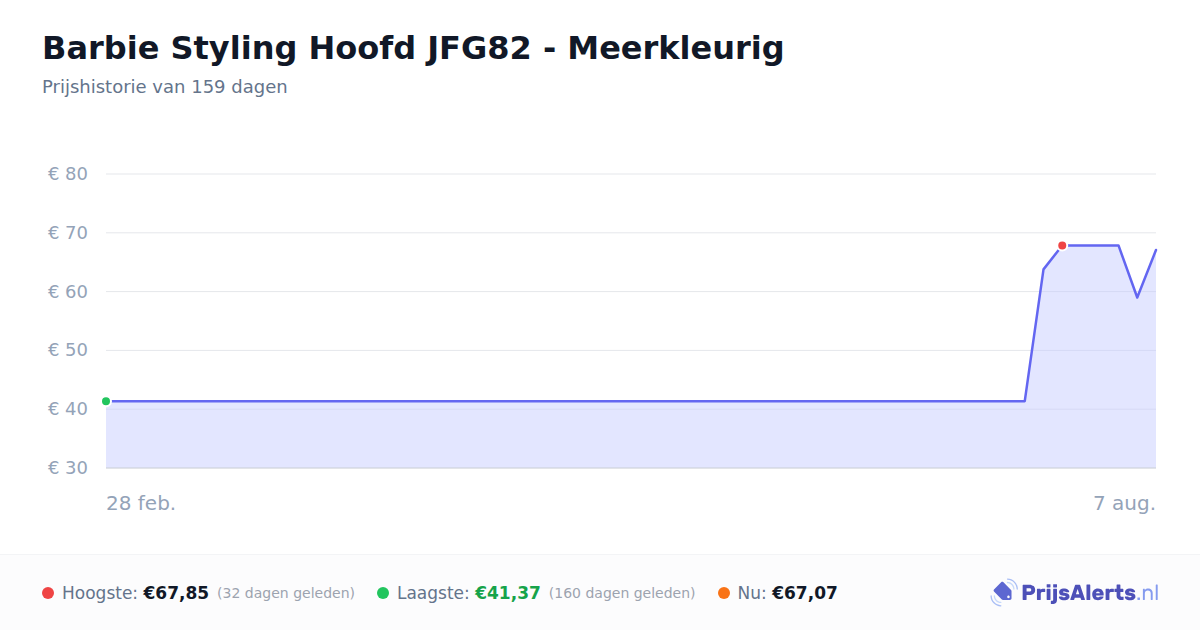The image size is (1200, 630).
Task: Click the 32 dagen geleden note
Action: click(286, 593)
